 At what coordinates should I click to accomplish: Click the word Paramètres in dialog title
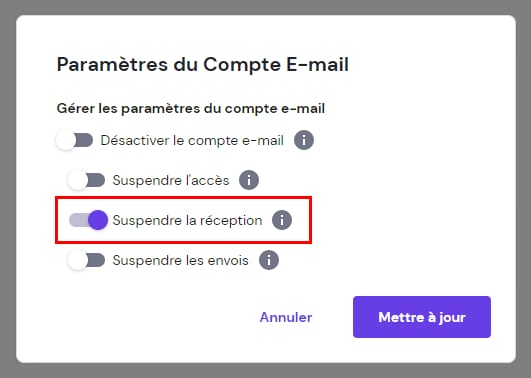click(112, 64)
